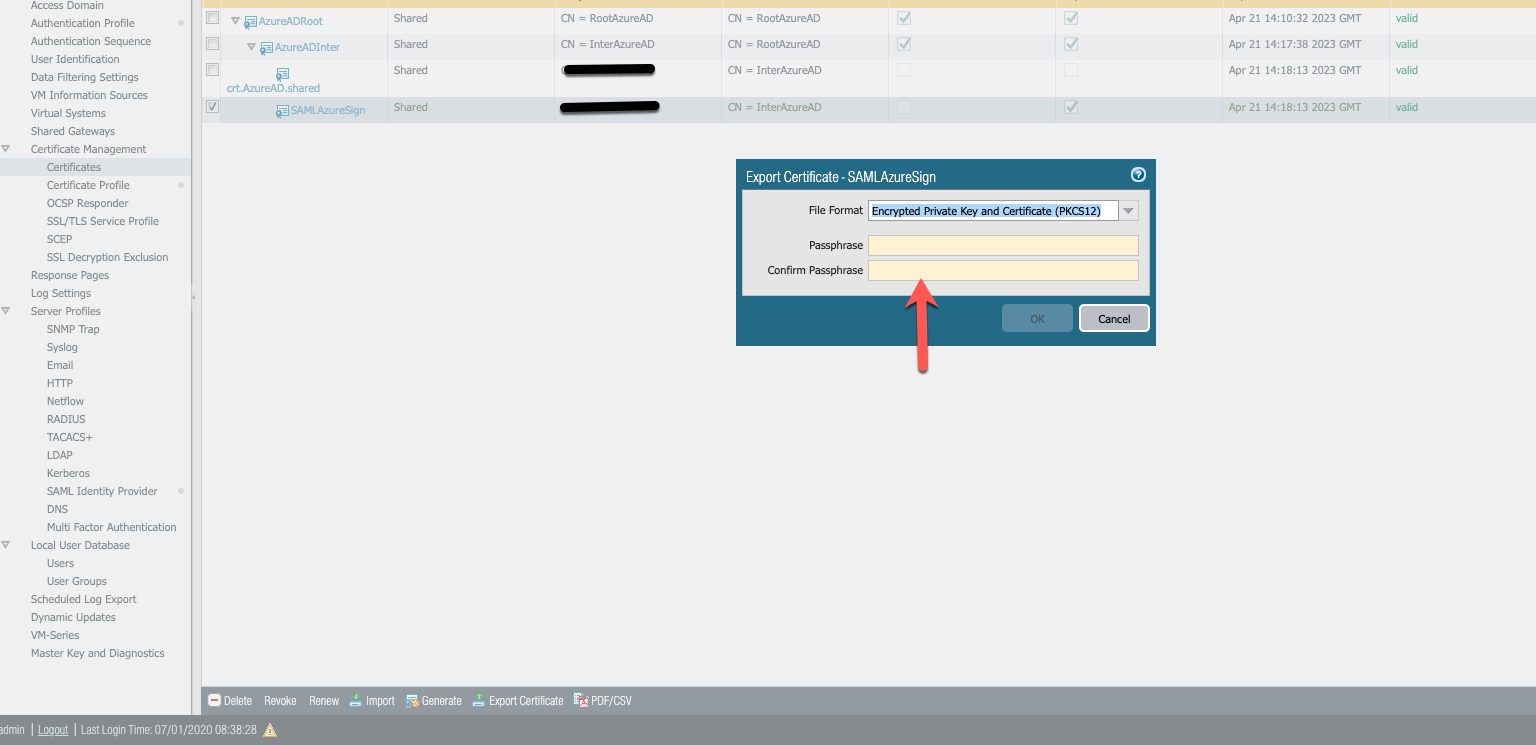The width and height of the screenshot is (1536, 745).
Task: Uncheck the SAMLAzureSign row checkbox
Action: 212,107
